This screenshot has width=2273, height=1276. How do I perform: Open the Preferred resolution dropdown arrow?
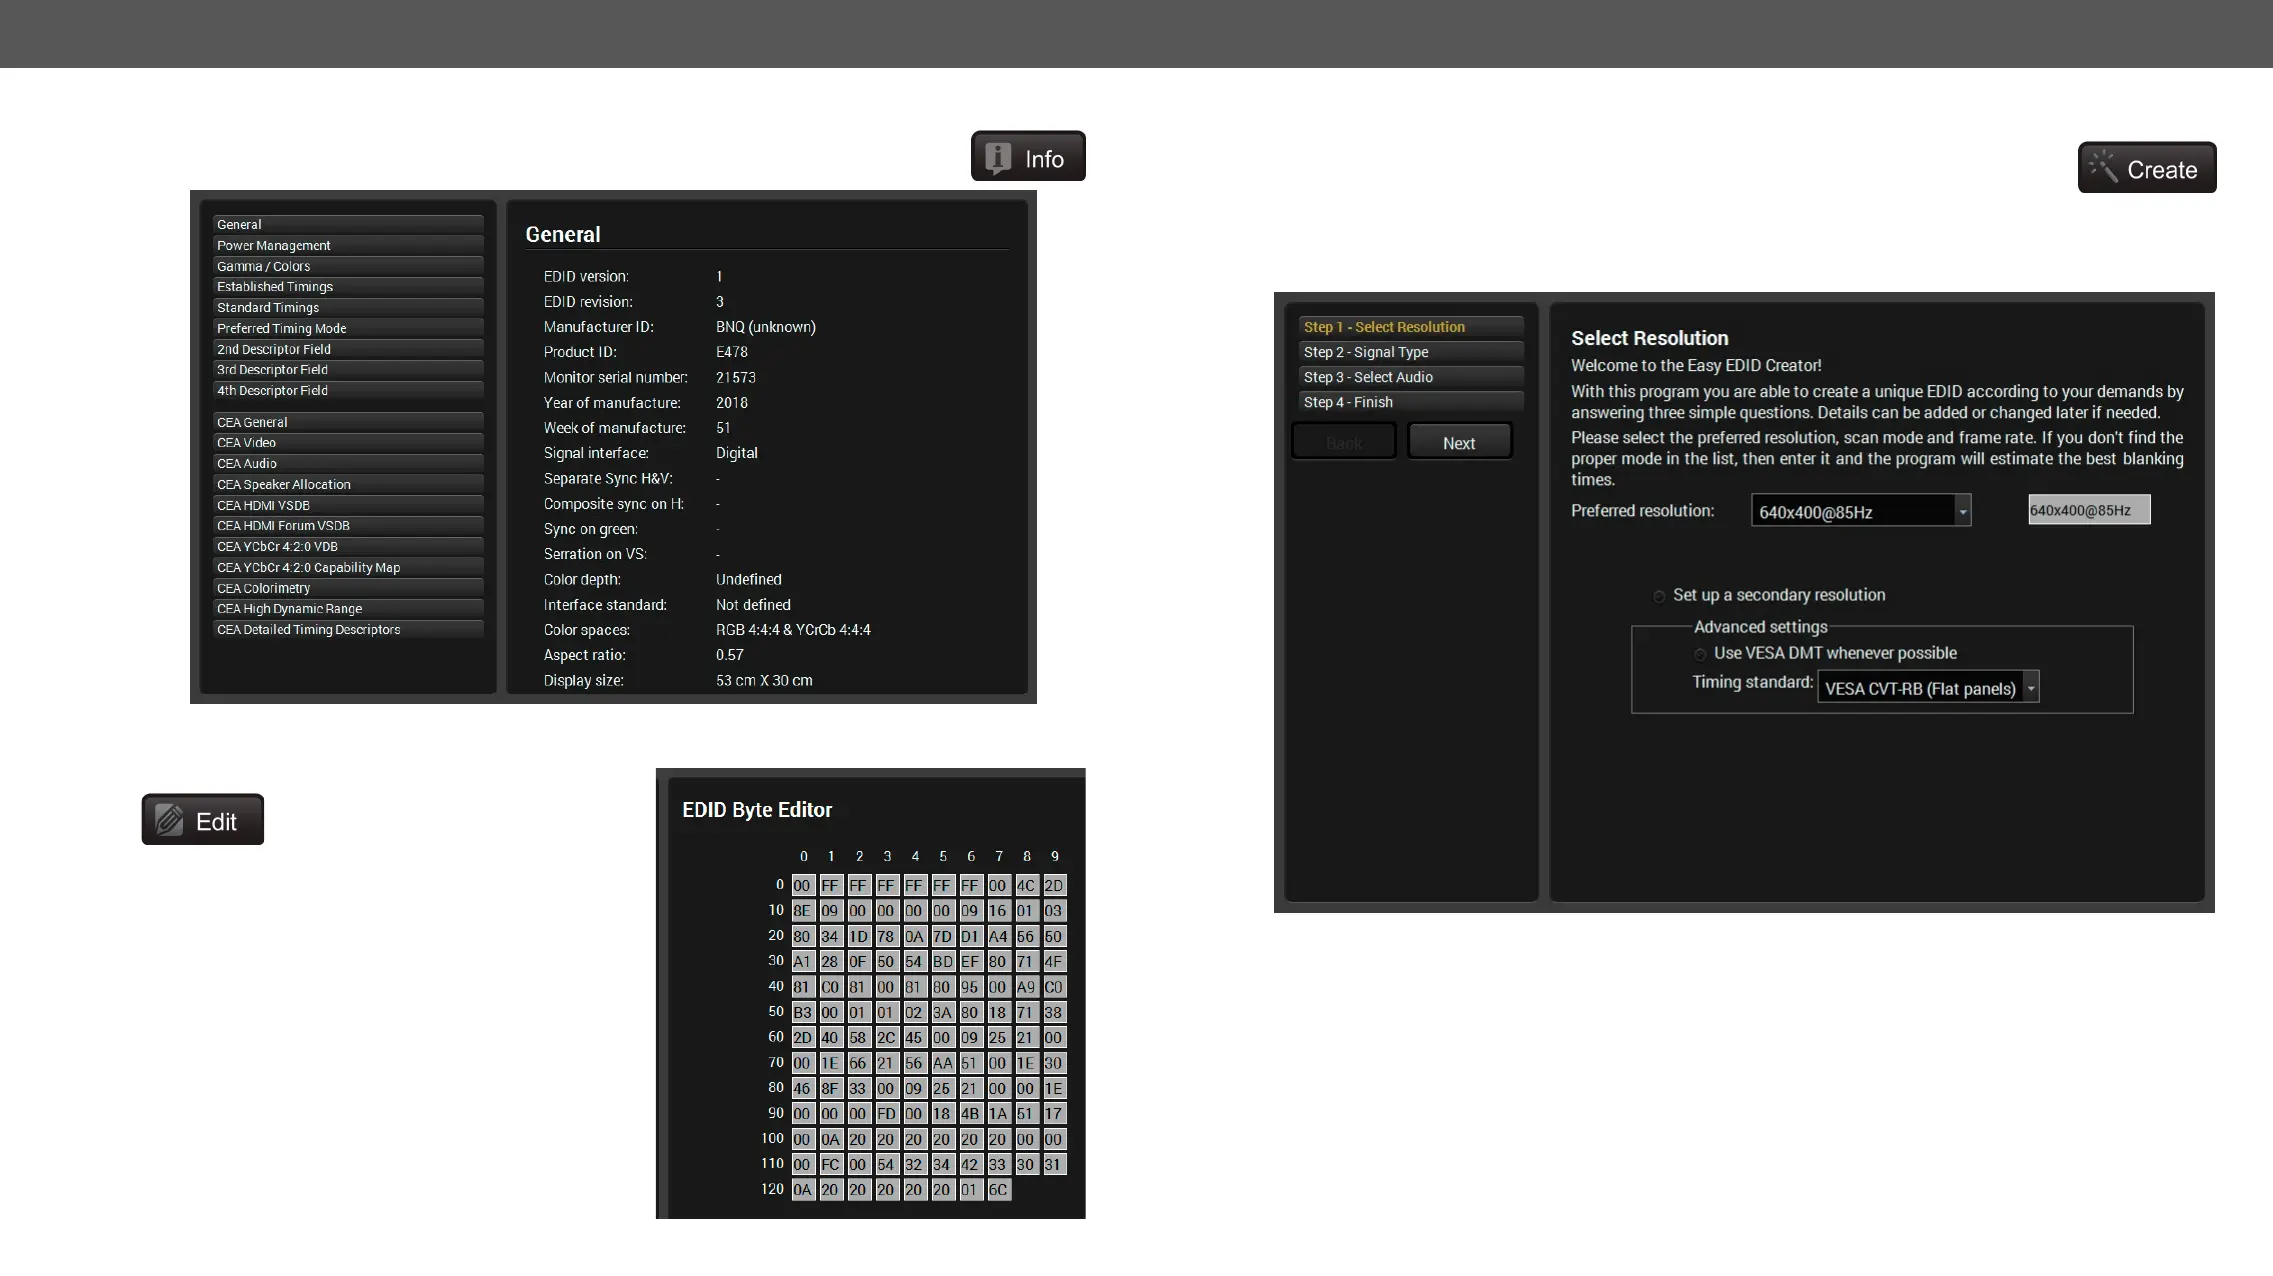pos(1962,511)
